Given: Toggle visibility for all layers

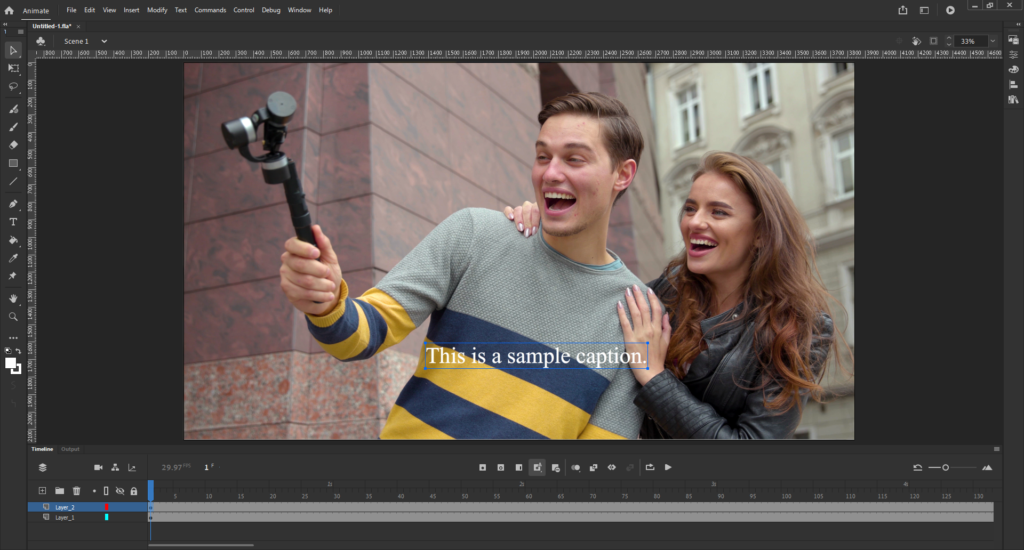Looking at the screenshot, I should pos(120,491).
